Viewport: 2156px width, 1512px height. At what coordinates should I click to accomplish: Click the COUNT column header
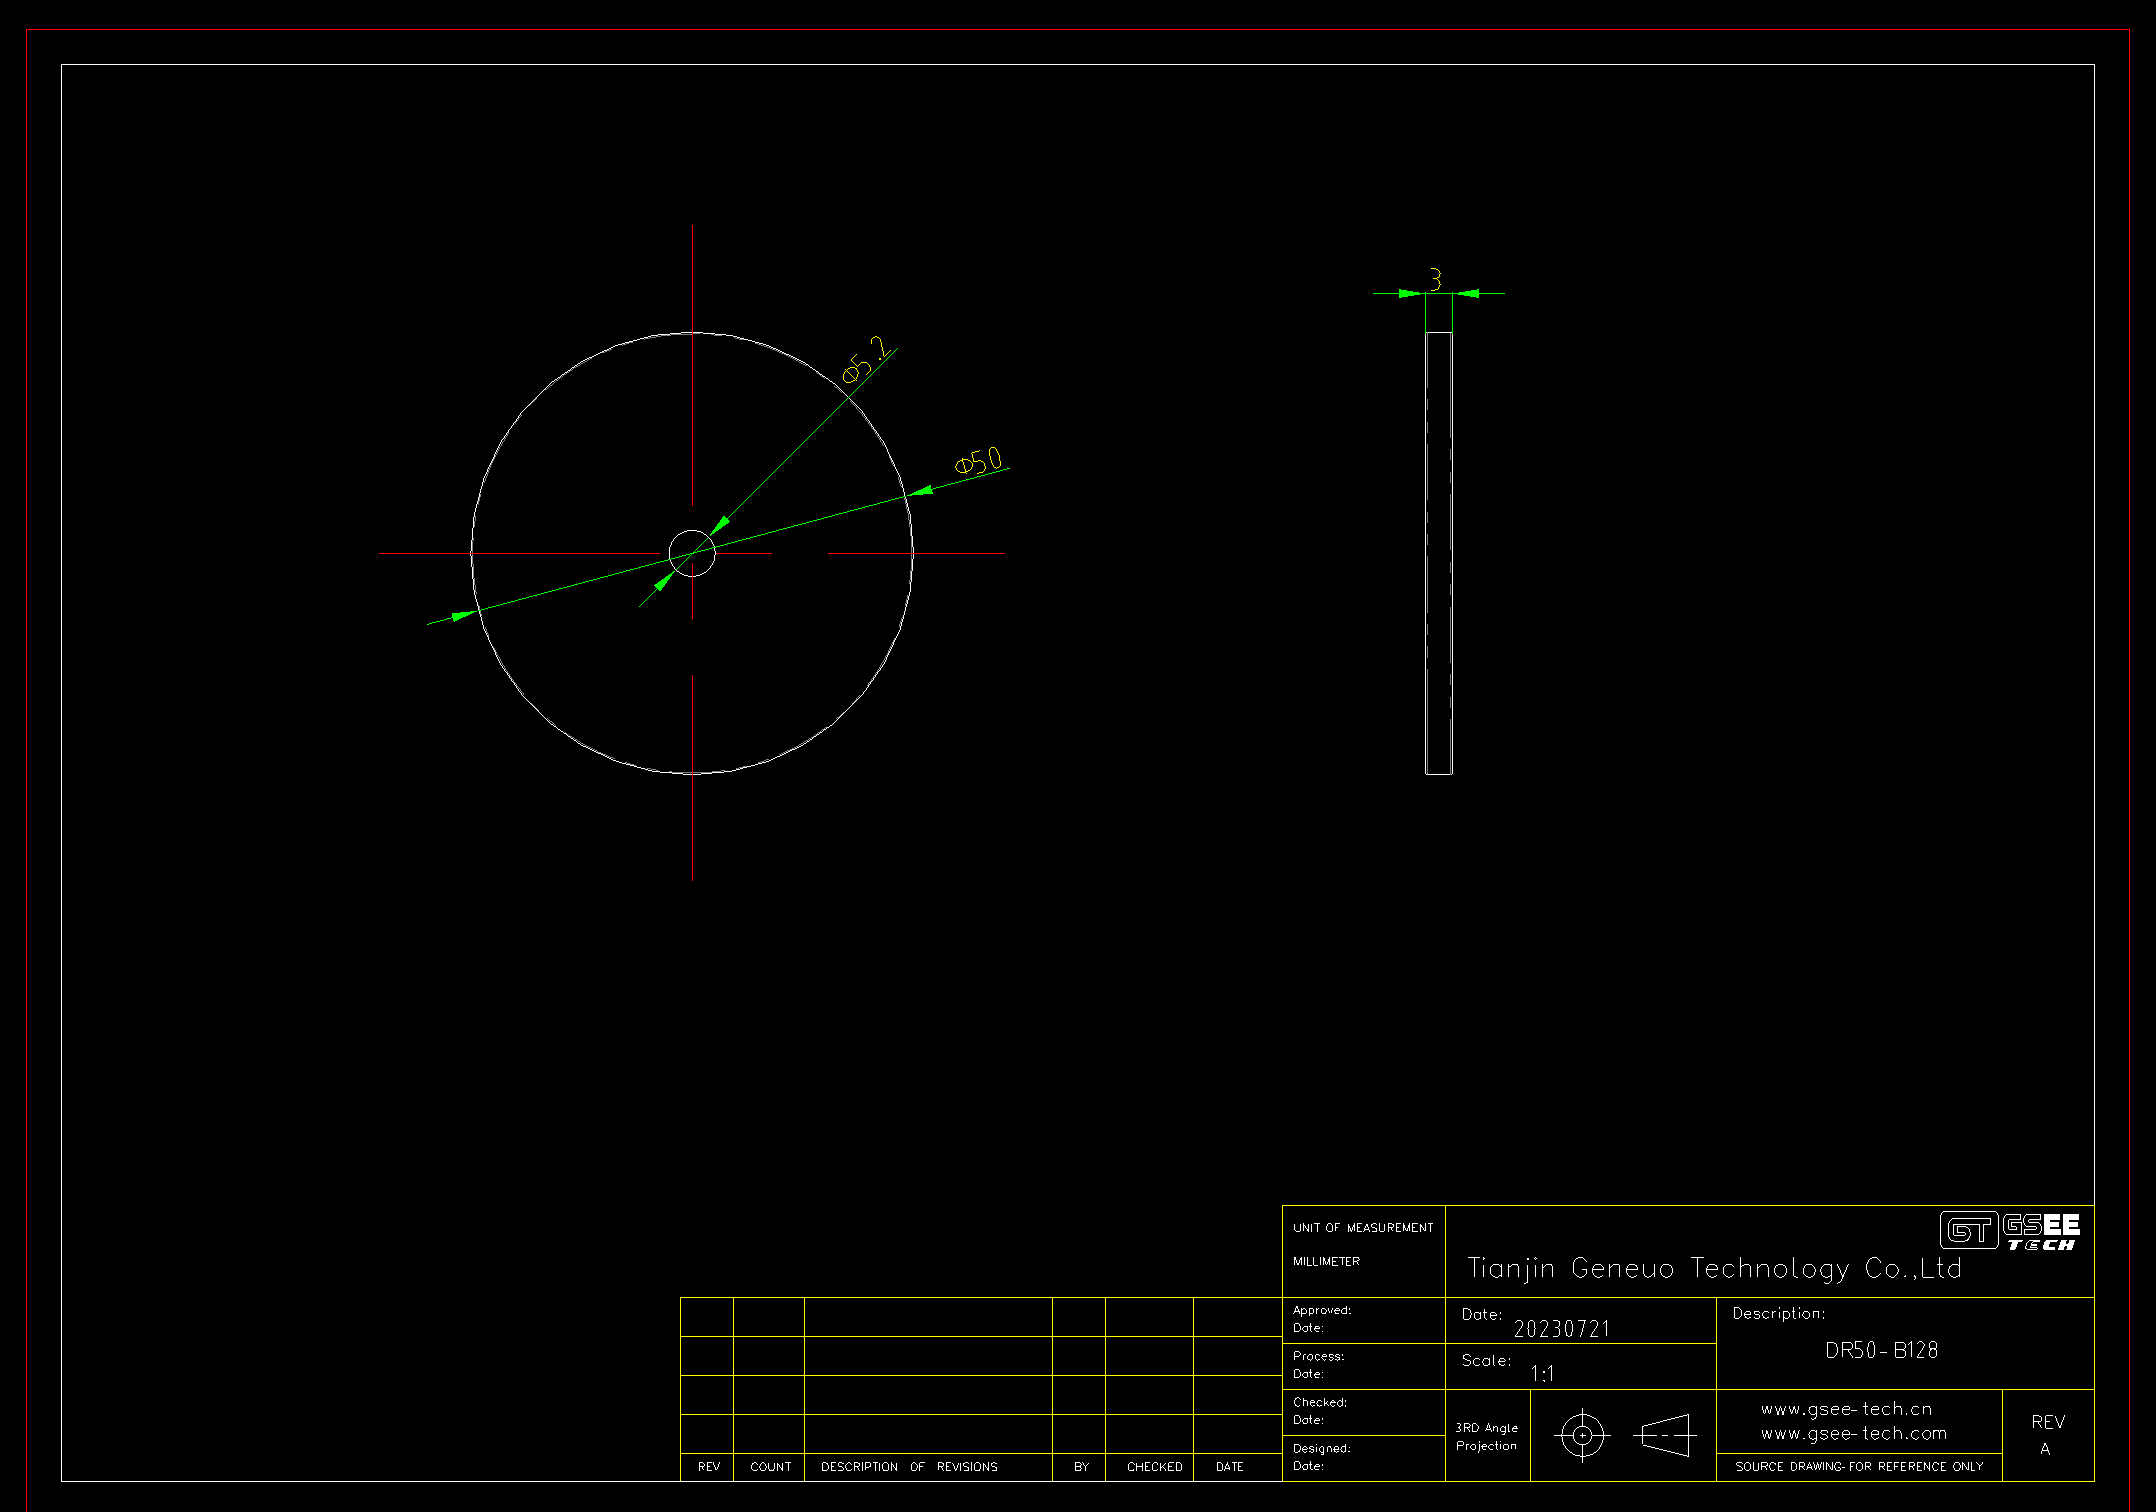tap(770, 1467)
